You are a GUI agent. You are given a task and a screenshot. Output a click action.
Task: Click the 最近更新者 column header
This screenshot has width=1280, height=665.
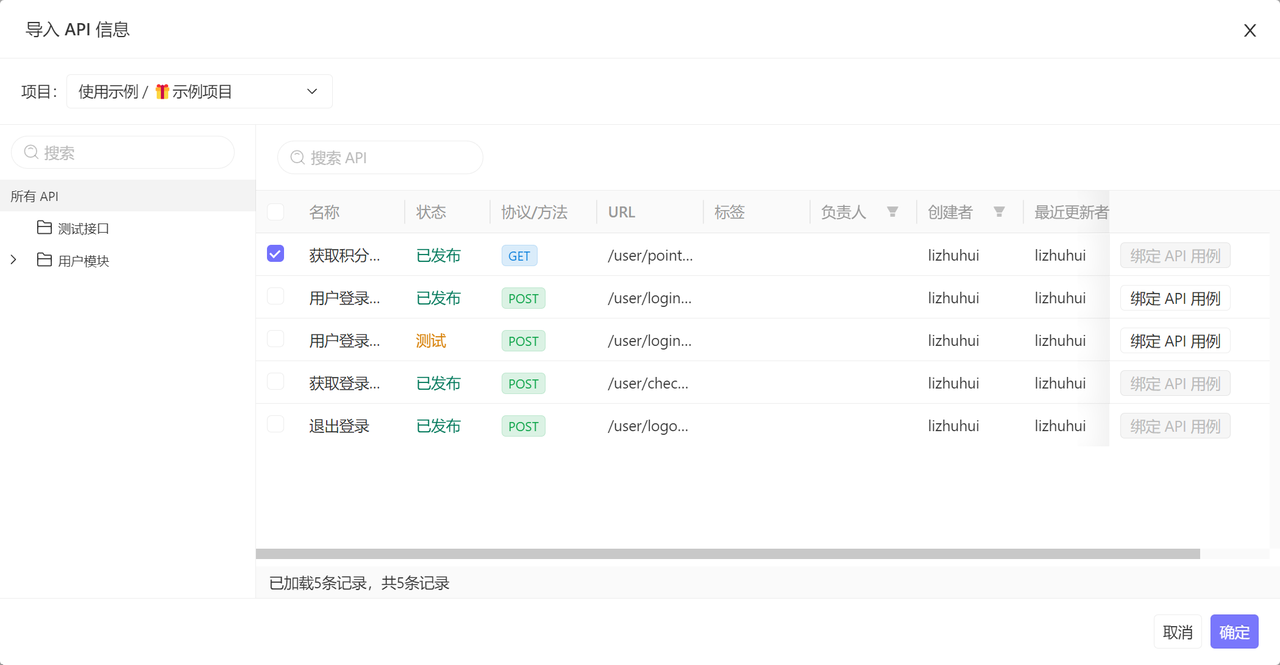(1071, 212)
